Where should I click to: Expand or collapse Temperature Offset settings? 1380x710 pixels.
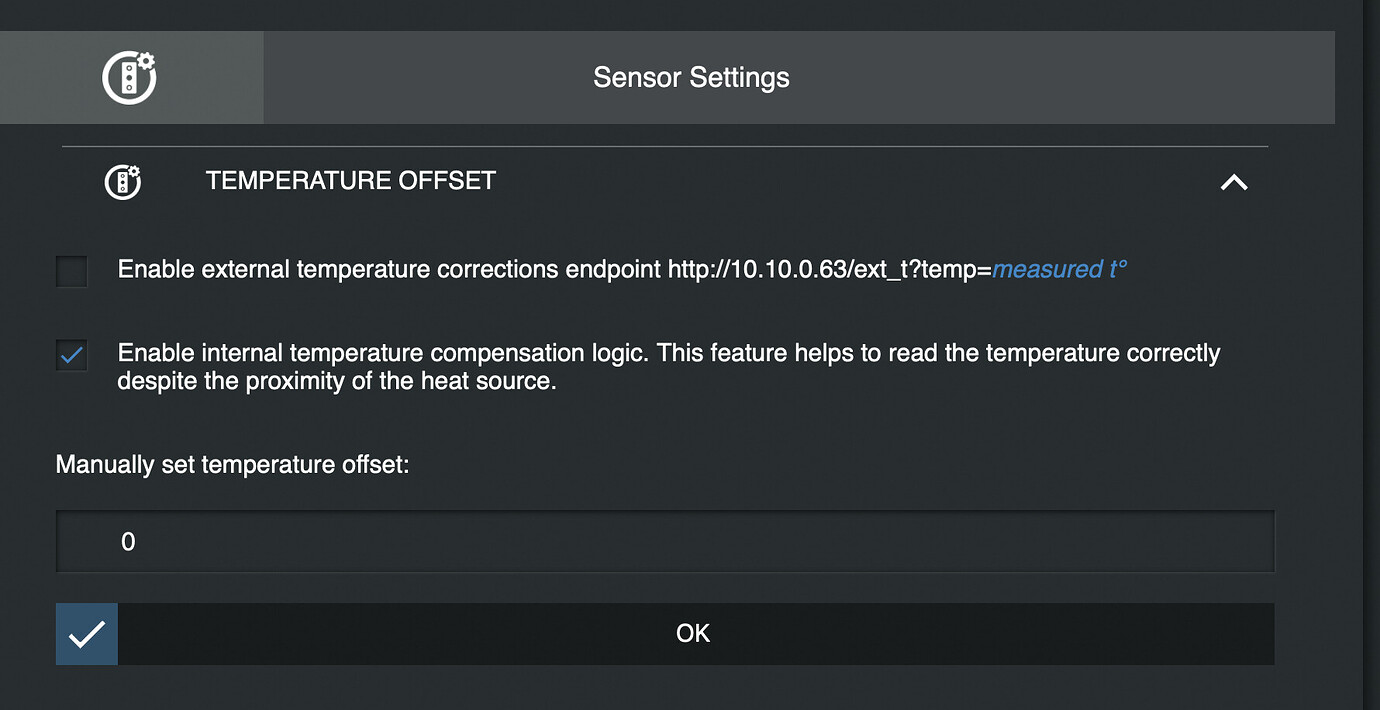tap(1234, 182)
